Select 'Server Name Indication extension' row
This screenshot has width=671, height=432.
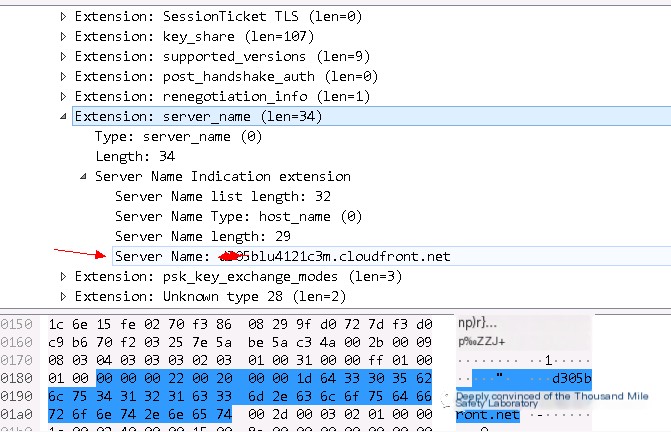click(x=223, y=176)
